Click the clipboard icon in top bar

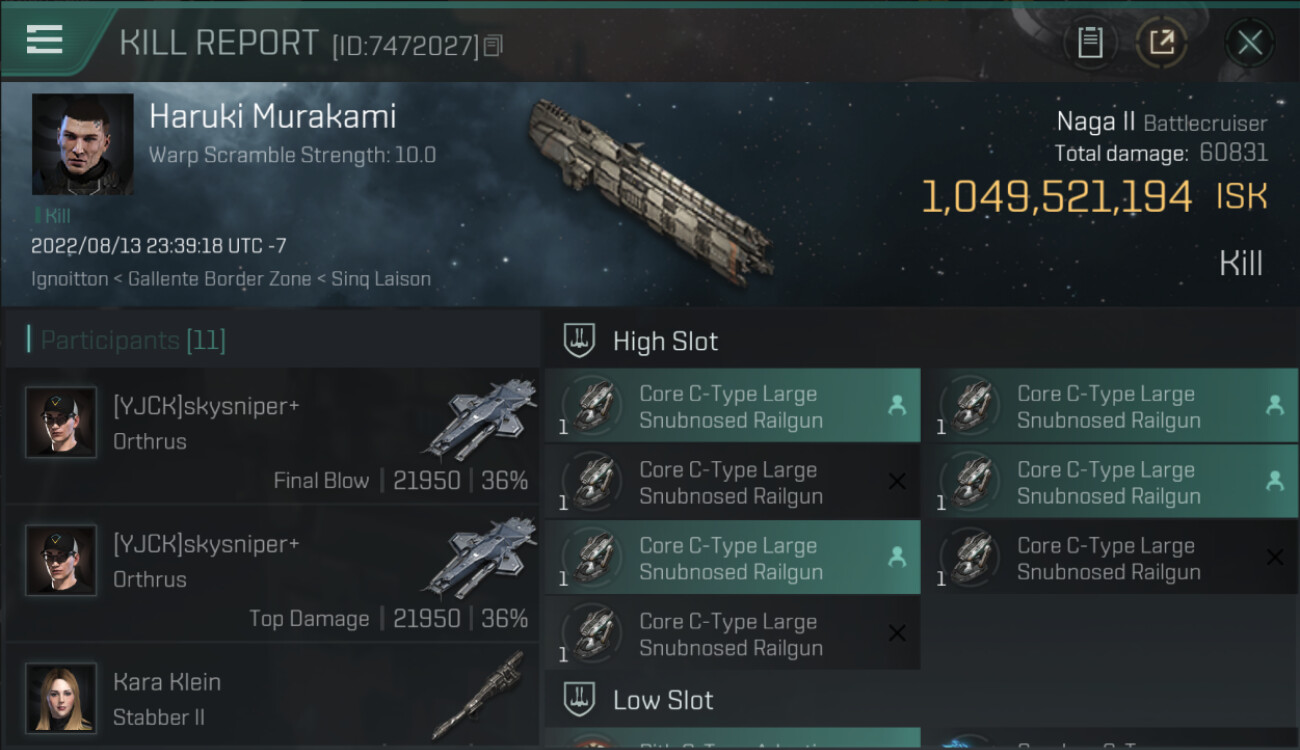(1090, 43)
